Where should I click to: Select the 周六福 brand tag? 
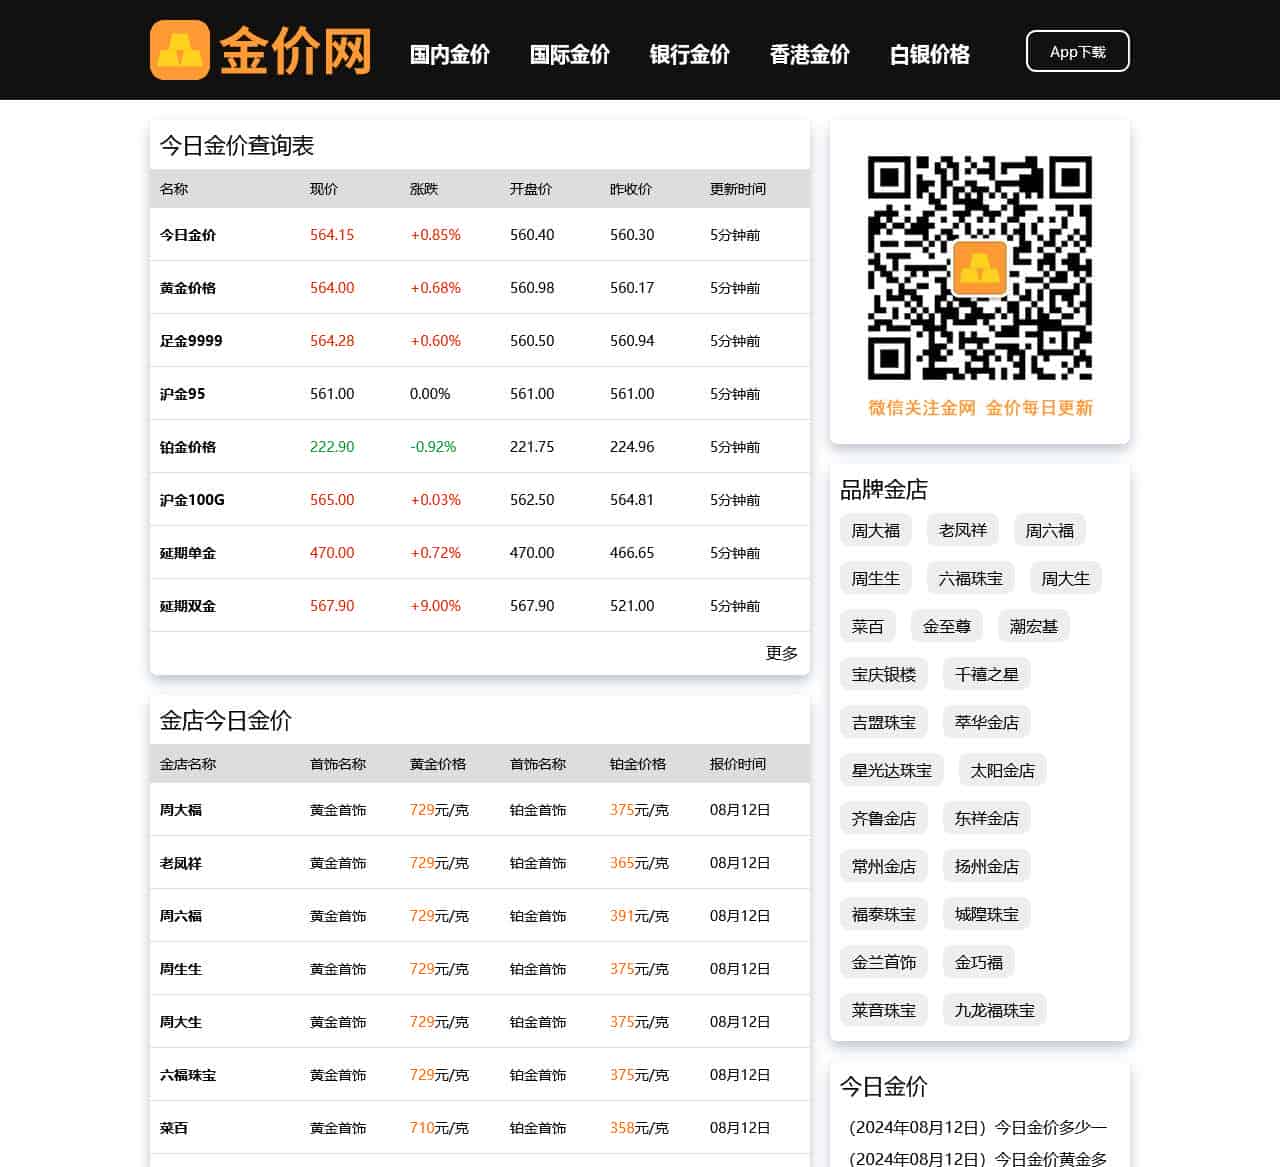click(x=1050, y=530)
